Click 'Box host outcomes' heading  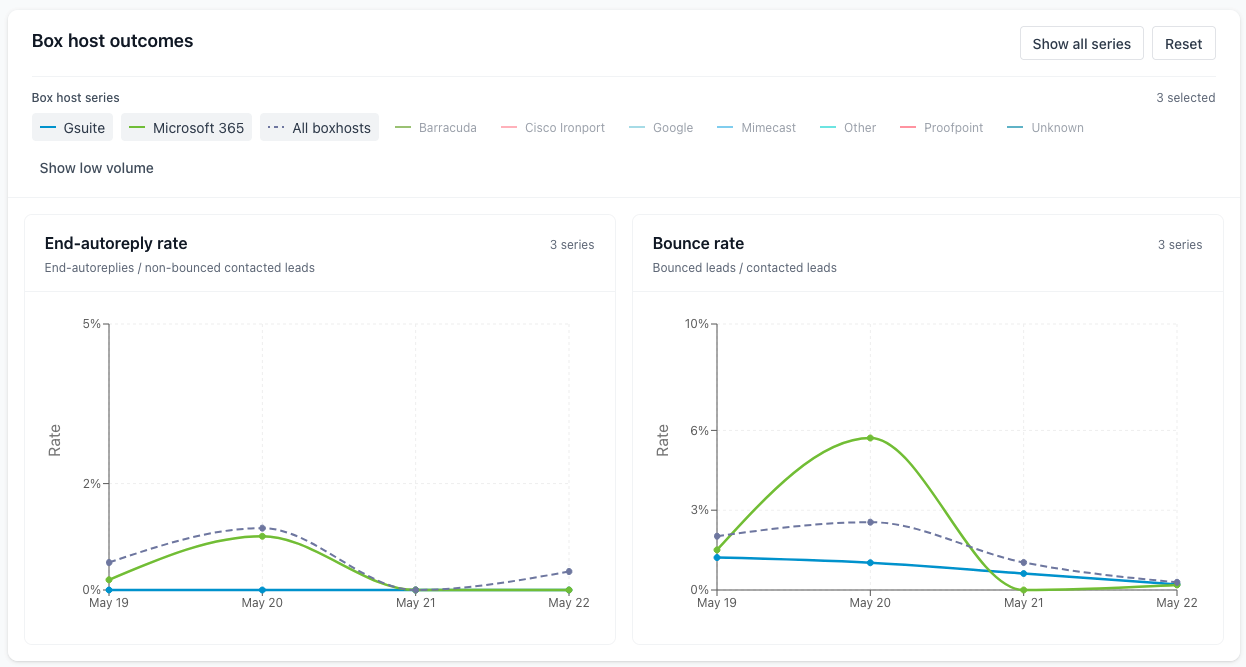[x=112, y=41]
